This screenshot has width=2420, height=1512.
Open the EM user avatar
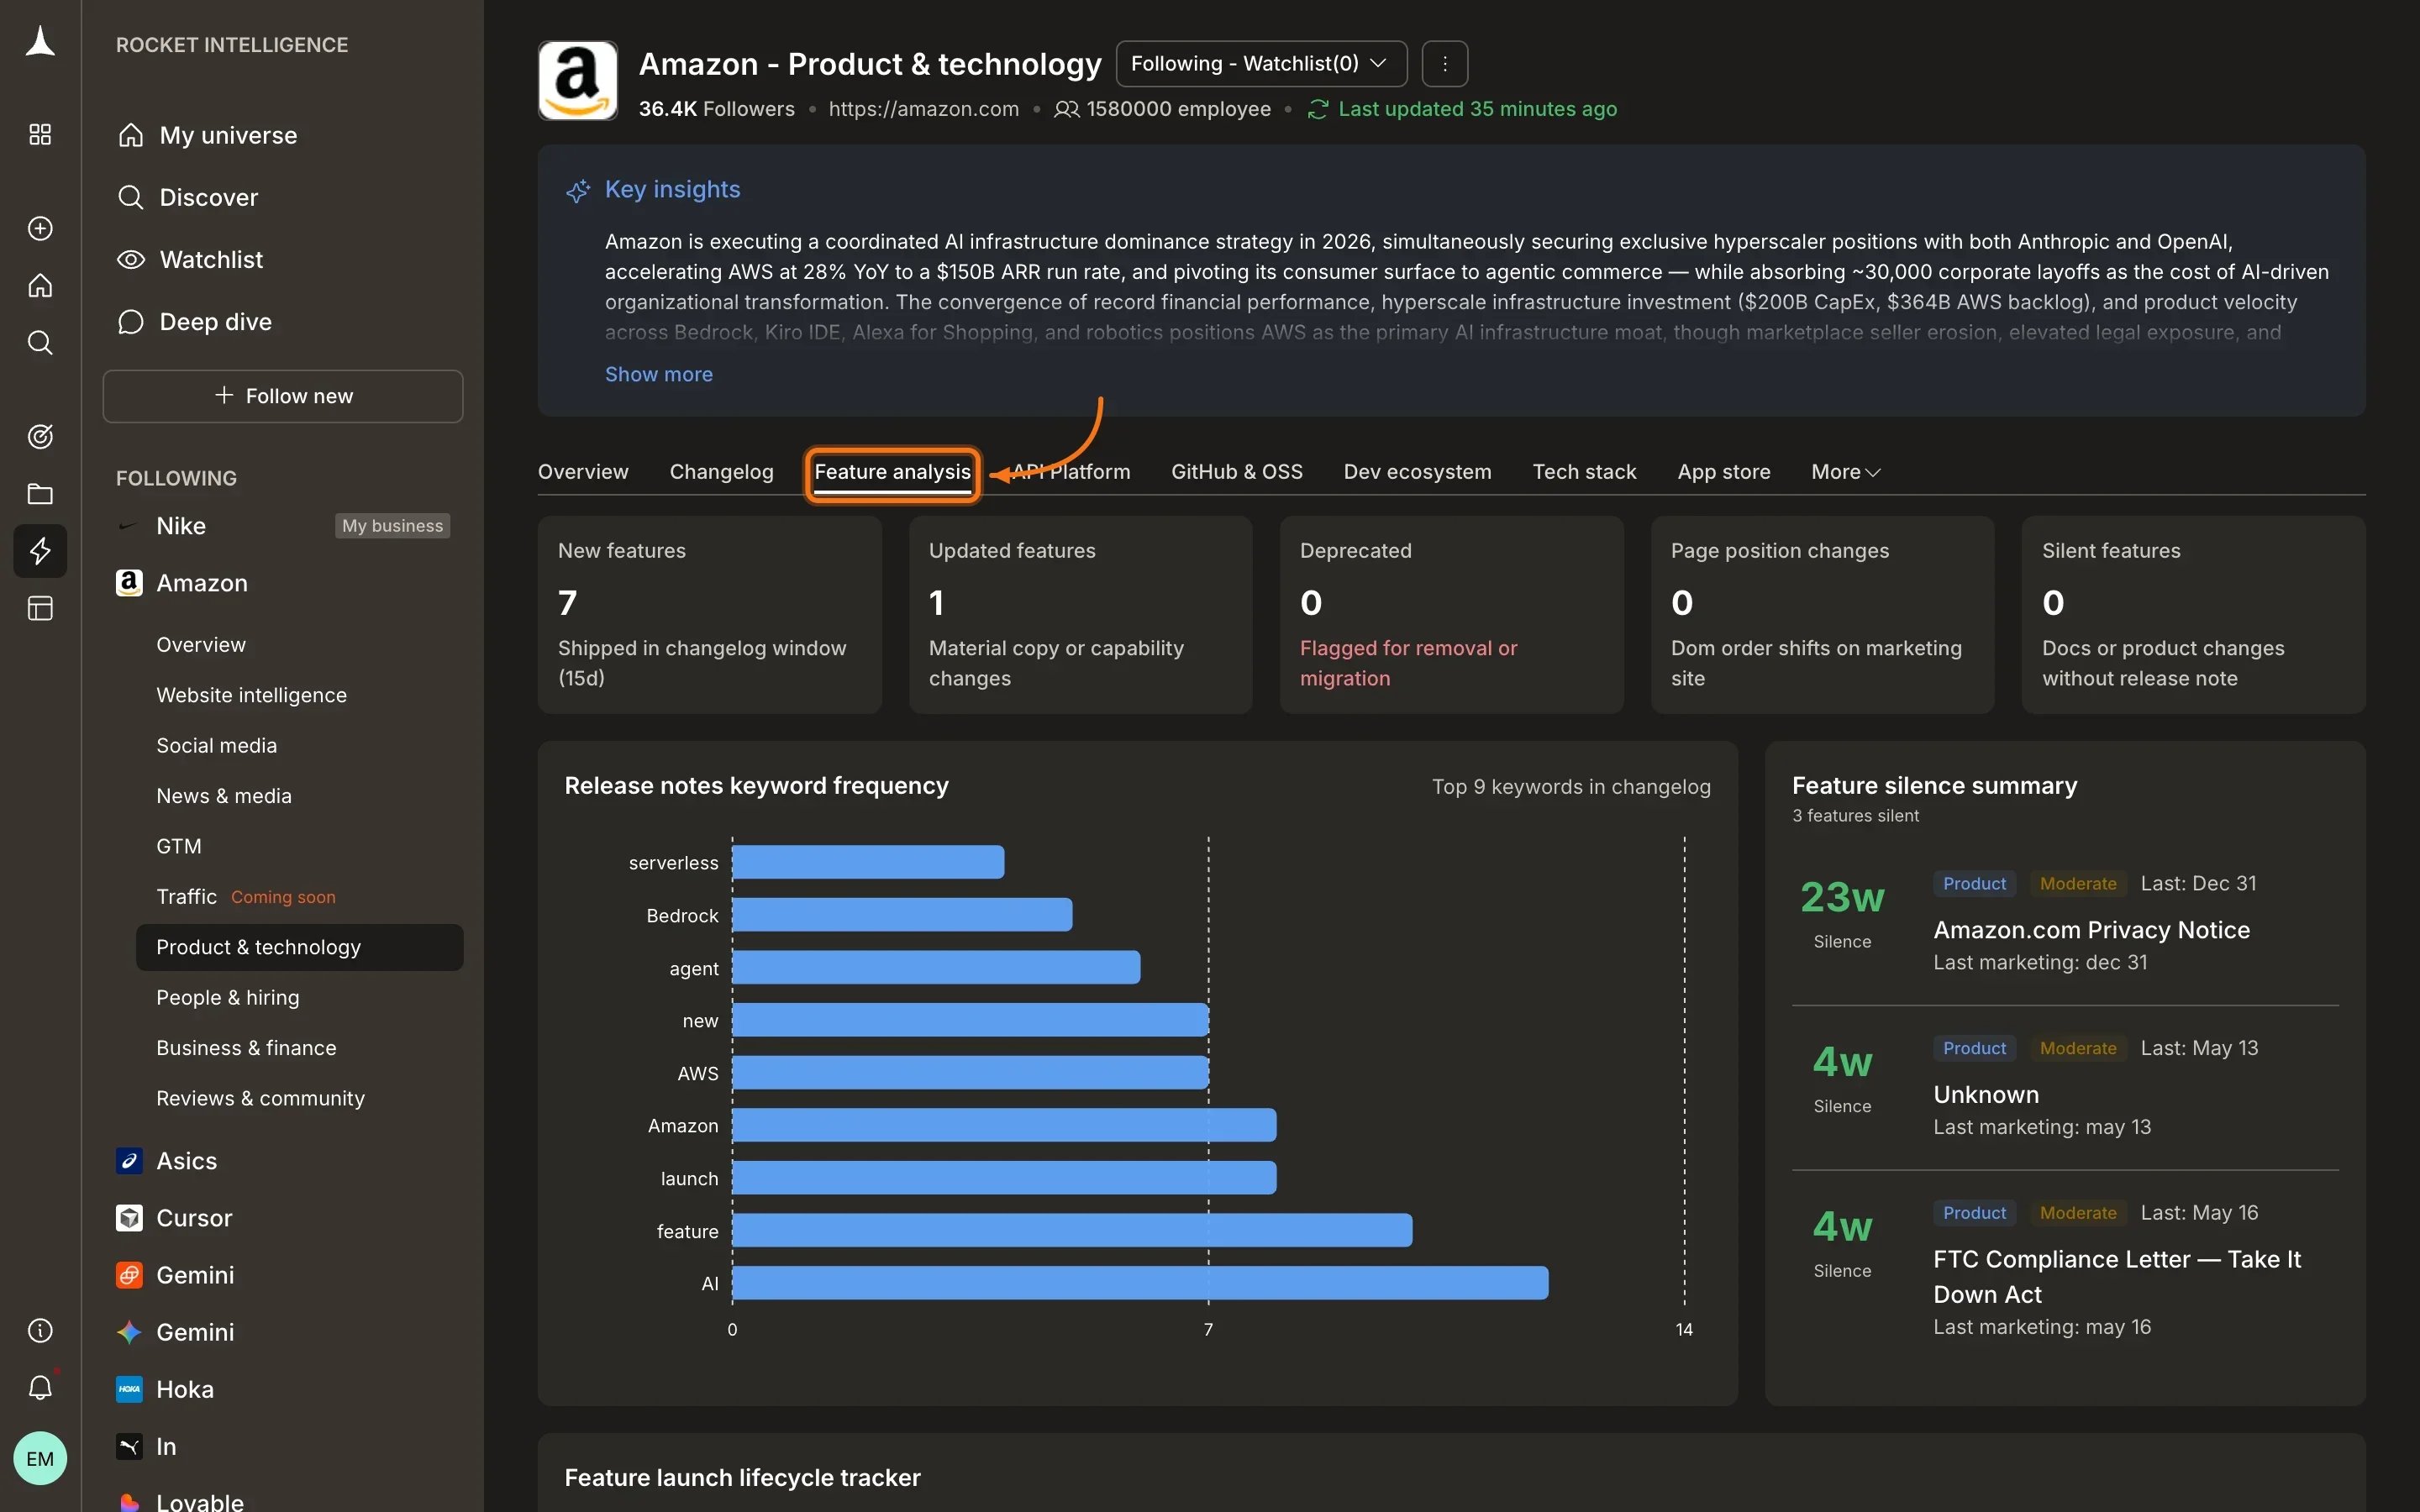tap(40, 1458)
